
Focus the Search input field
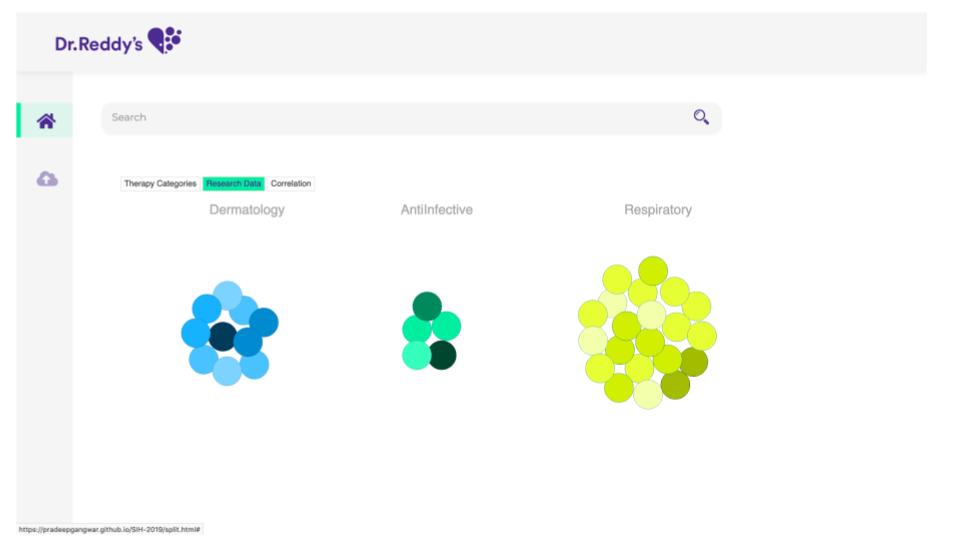400,118
